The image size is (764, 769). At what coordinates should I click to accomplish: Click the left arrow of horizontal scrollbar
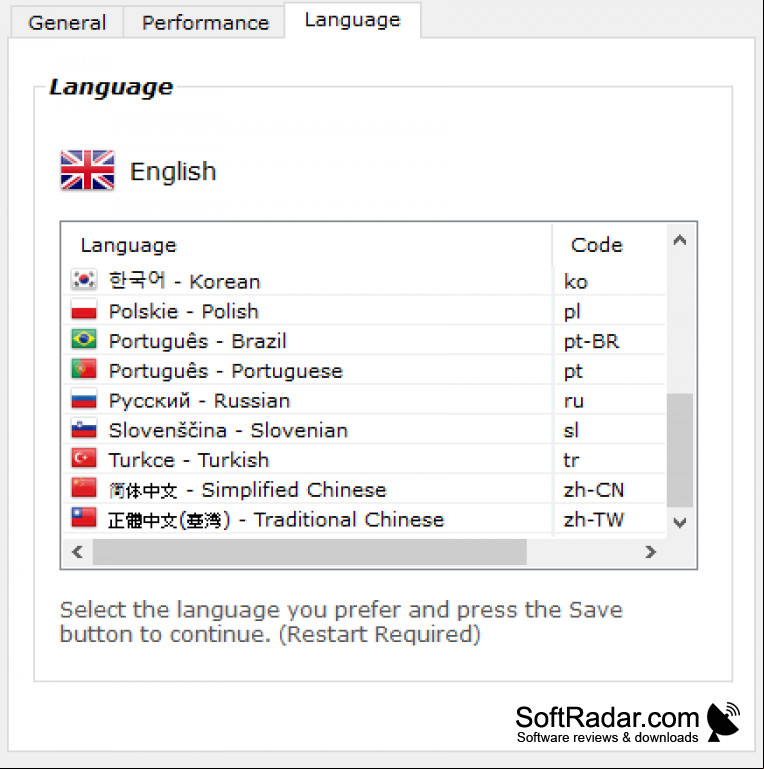click(x=77, y=552)
